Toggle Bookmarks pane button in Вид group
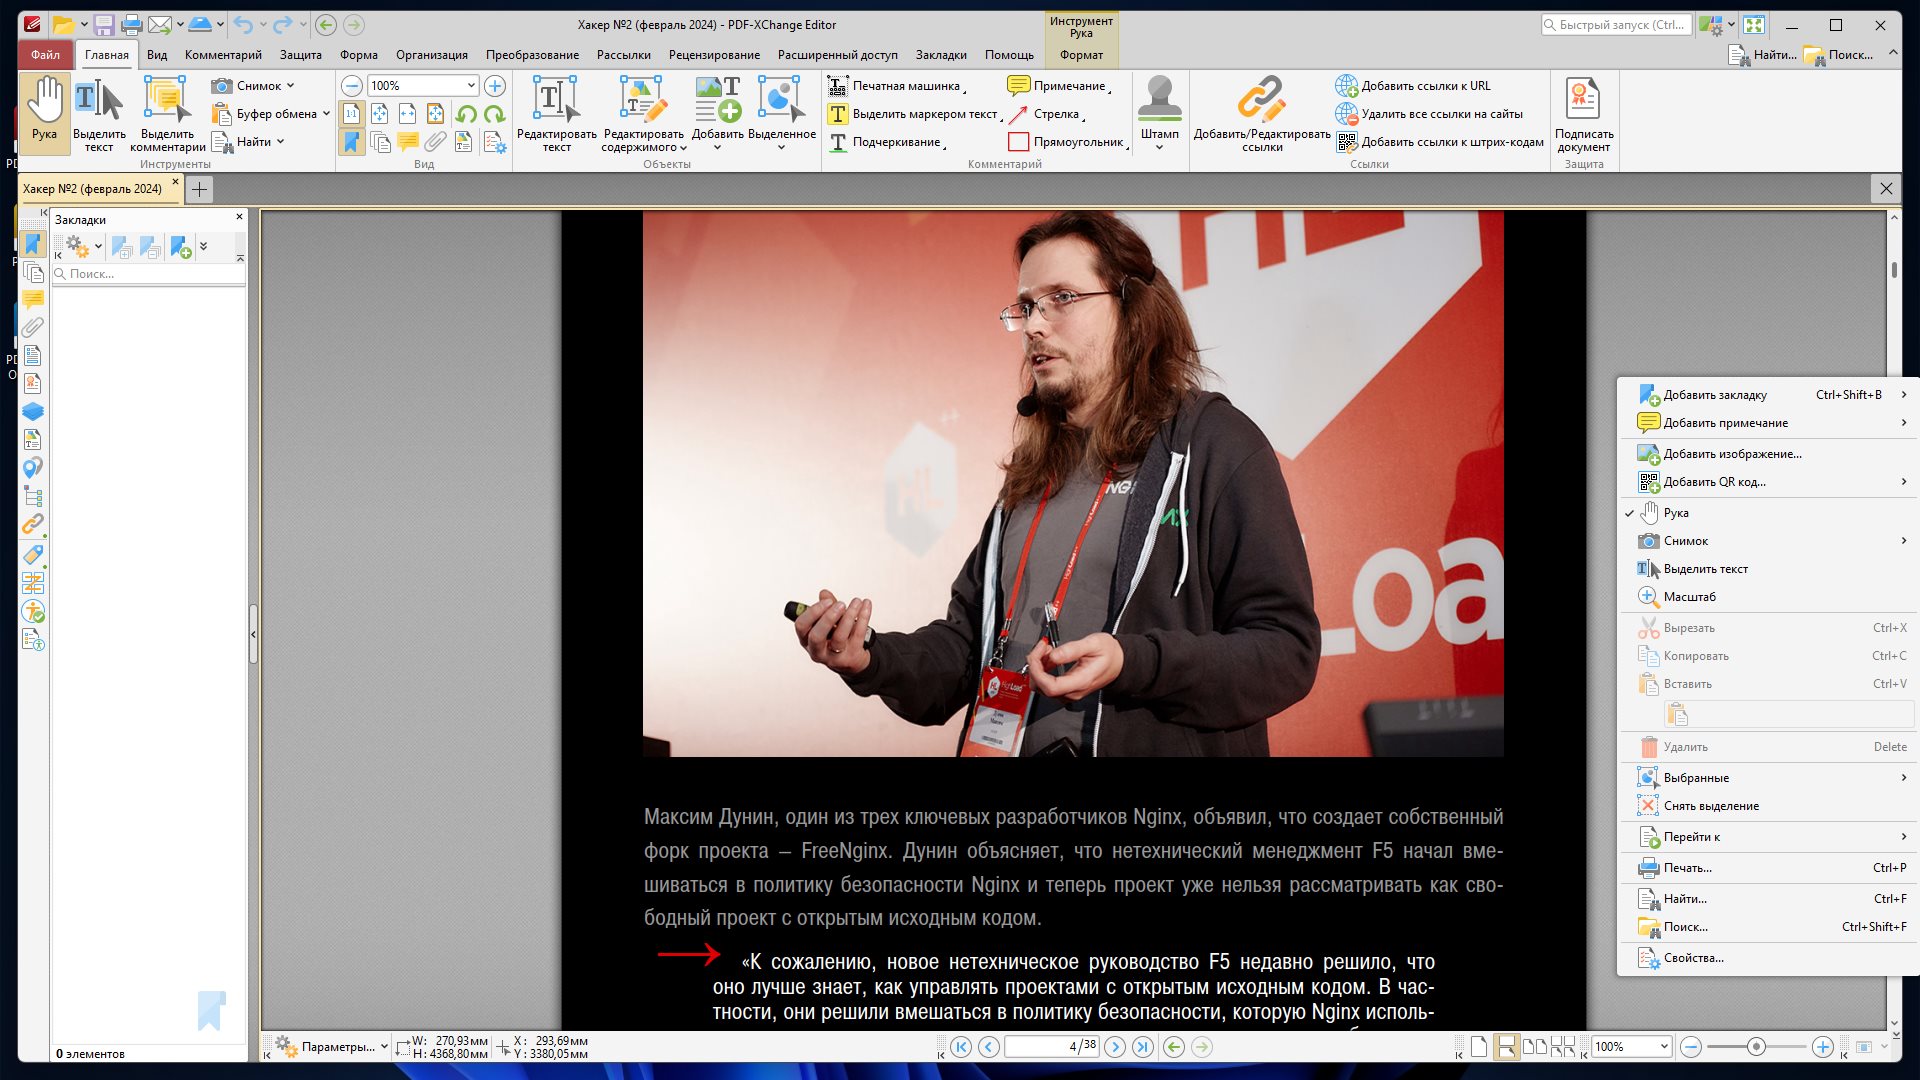Screen dimensions: 1920x1080 click(352, 142)
